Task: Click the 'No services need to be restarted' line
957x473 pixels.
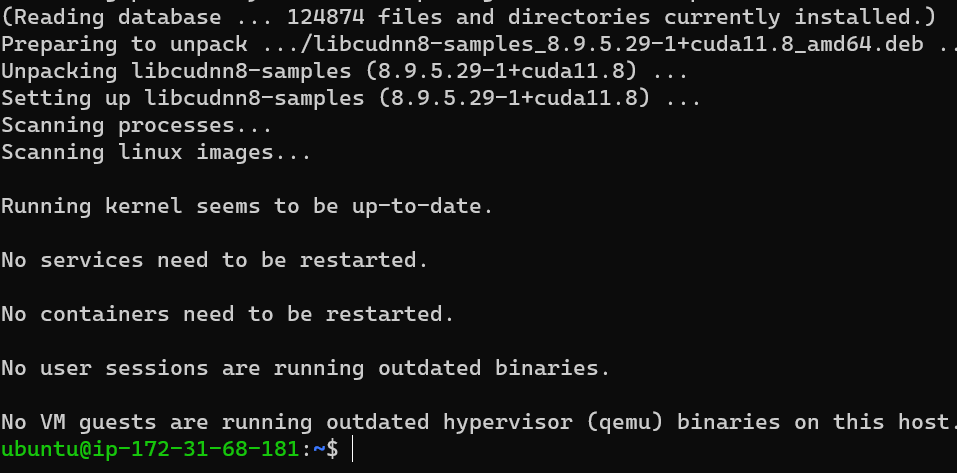Action: pyautogui.click(x=215, y=261)
